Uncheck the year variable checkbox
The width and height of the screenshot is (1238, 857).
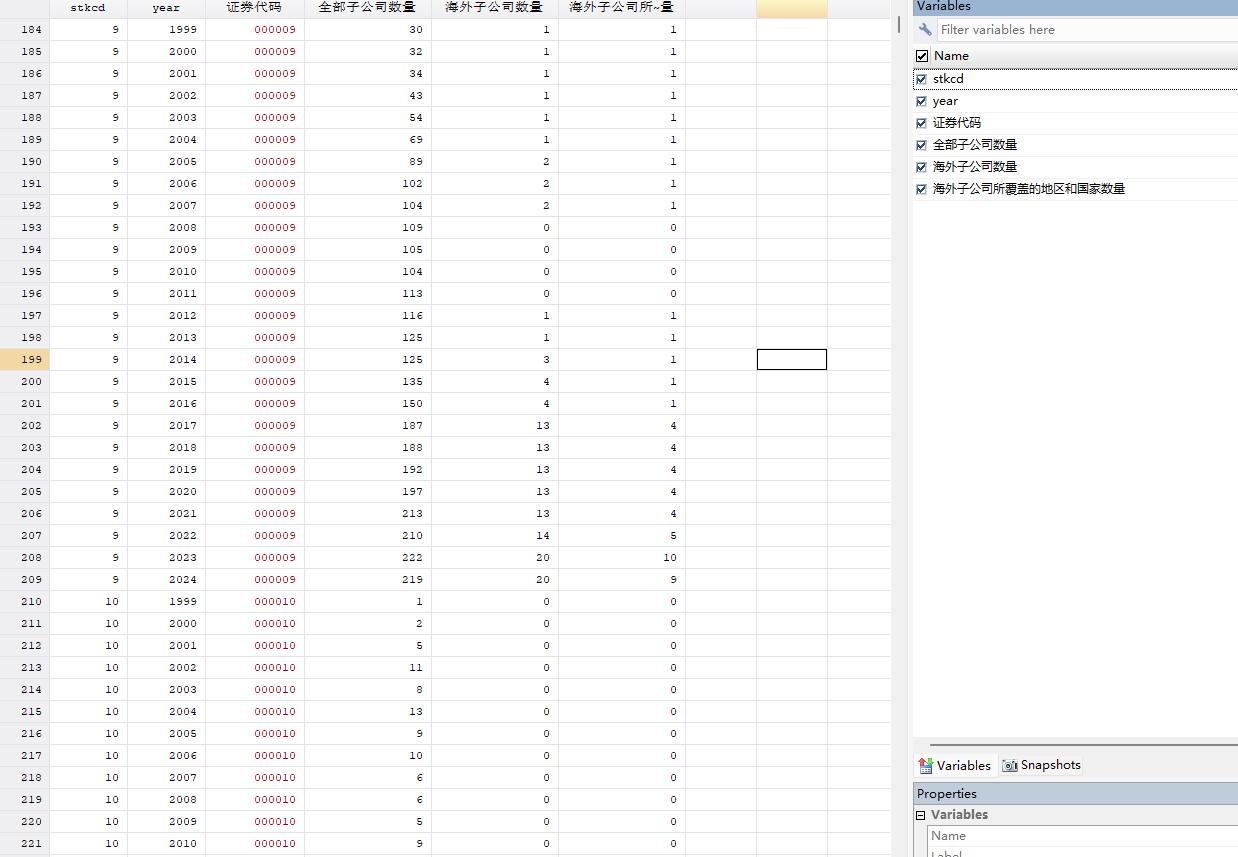coord(921,101)
